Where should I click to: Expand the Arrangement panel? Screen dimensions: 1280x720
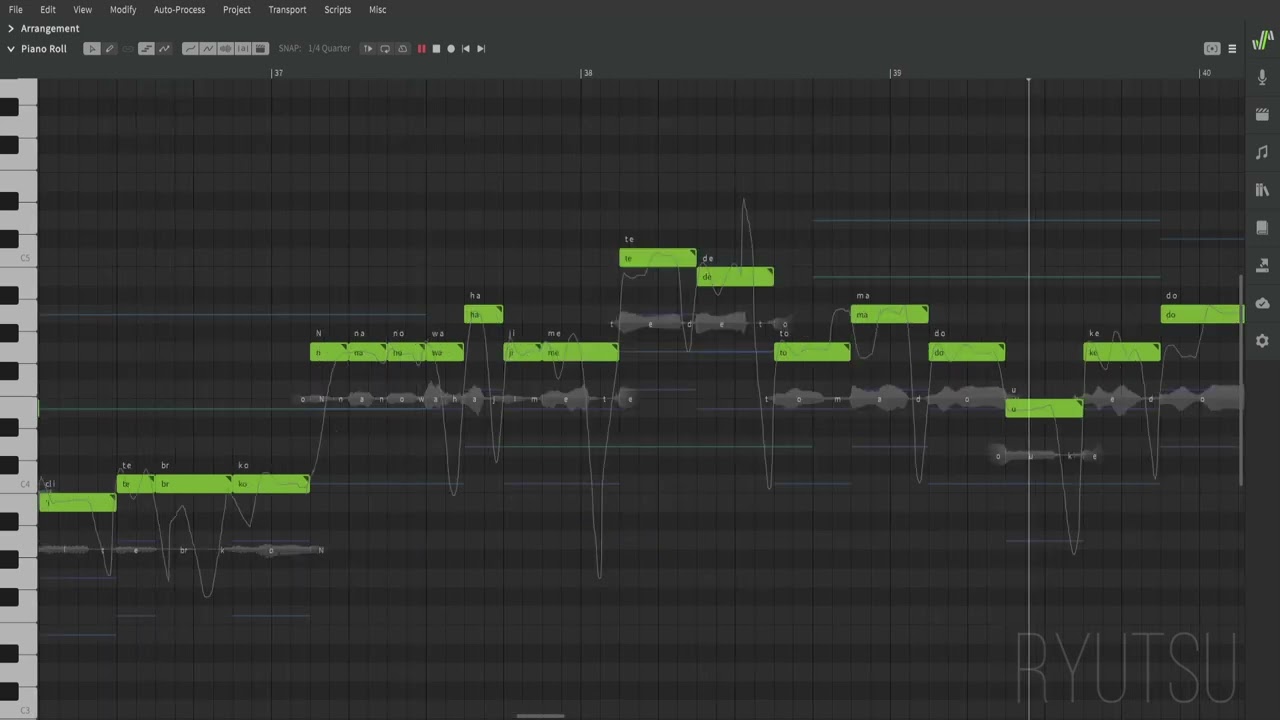click(11, 28)
